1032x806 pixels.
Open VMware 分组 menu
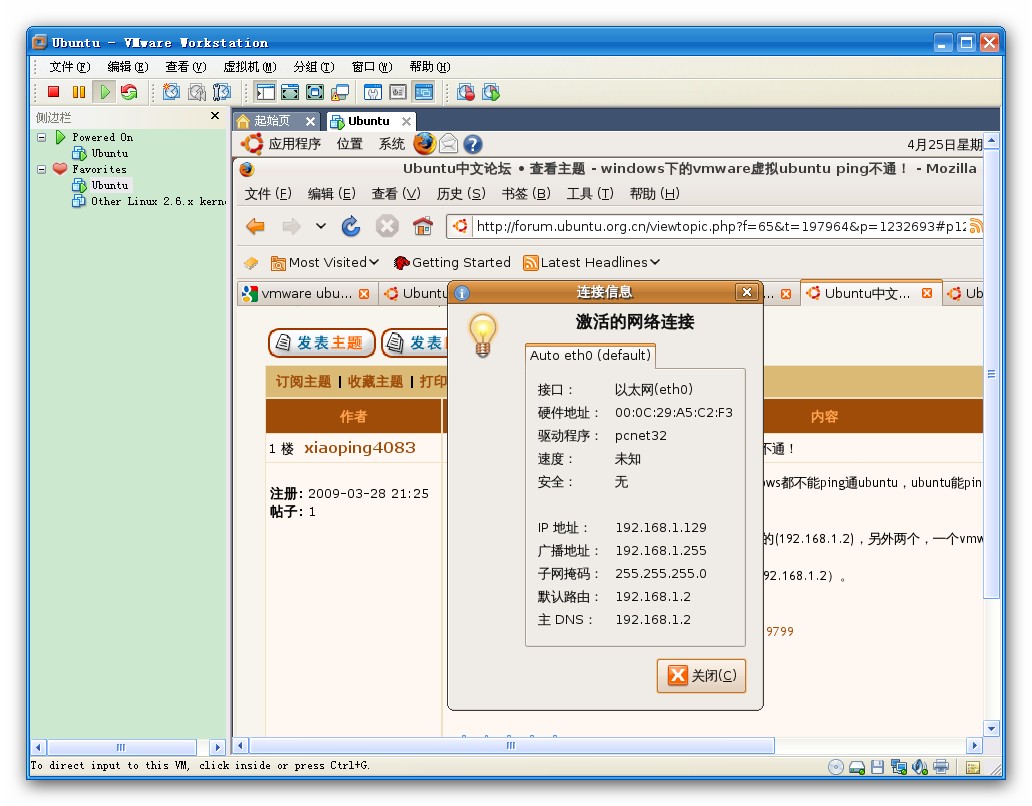(x=314, y=66)
